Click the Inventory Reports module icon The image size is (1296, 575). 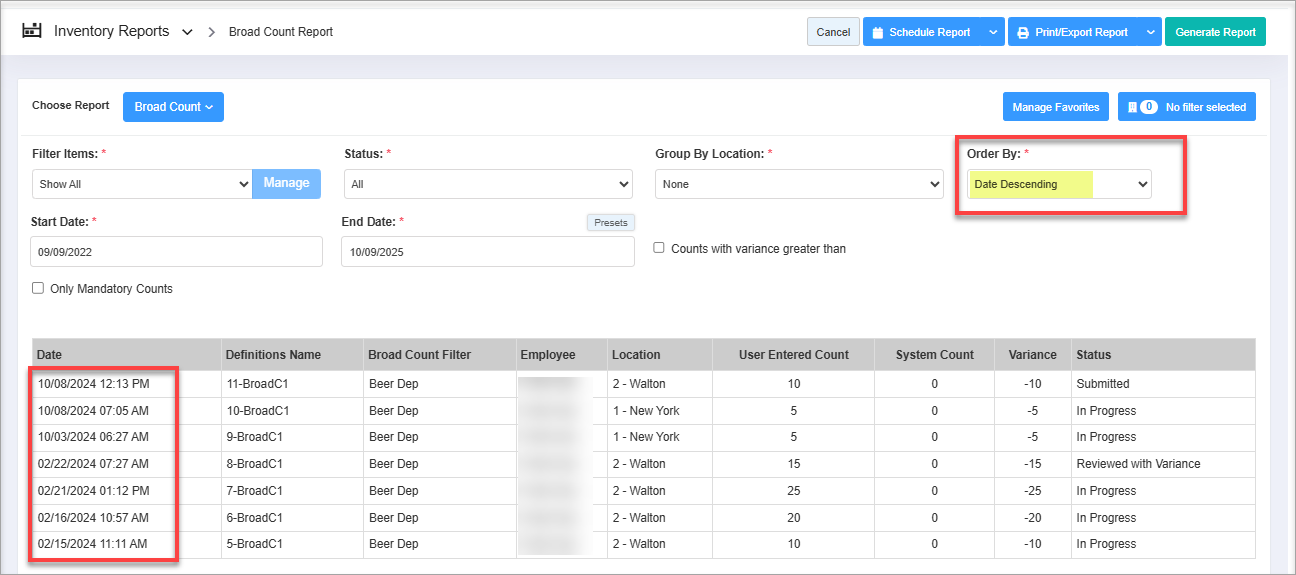click(x=32, y=31)
